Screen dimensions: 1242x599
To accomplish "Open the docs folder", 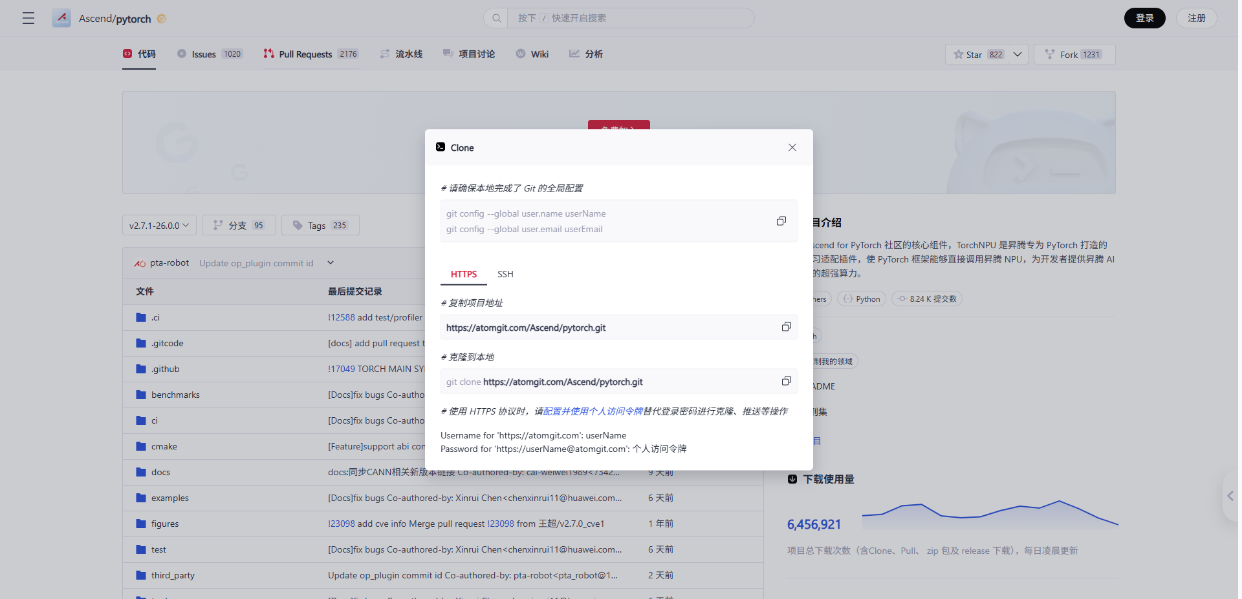I will pos(160,472).
